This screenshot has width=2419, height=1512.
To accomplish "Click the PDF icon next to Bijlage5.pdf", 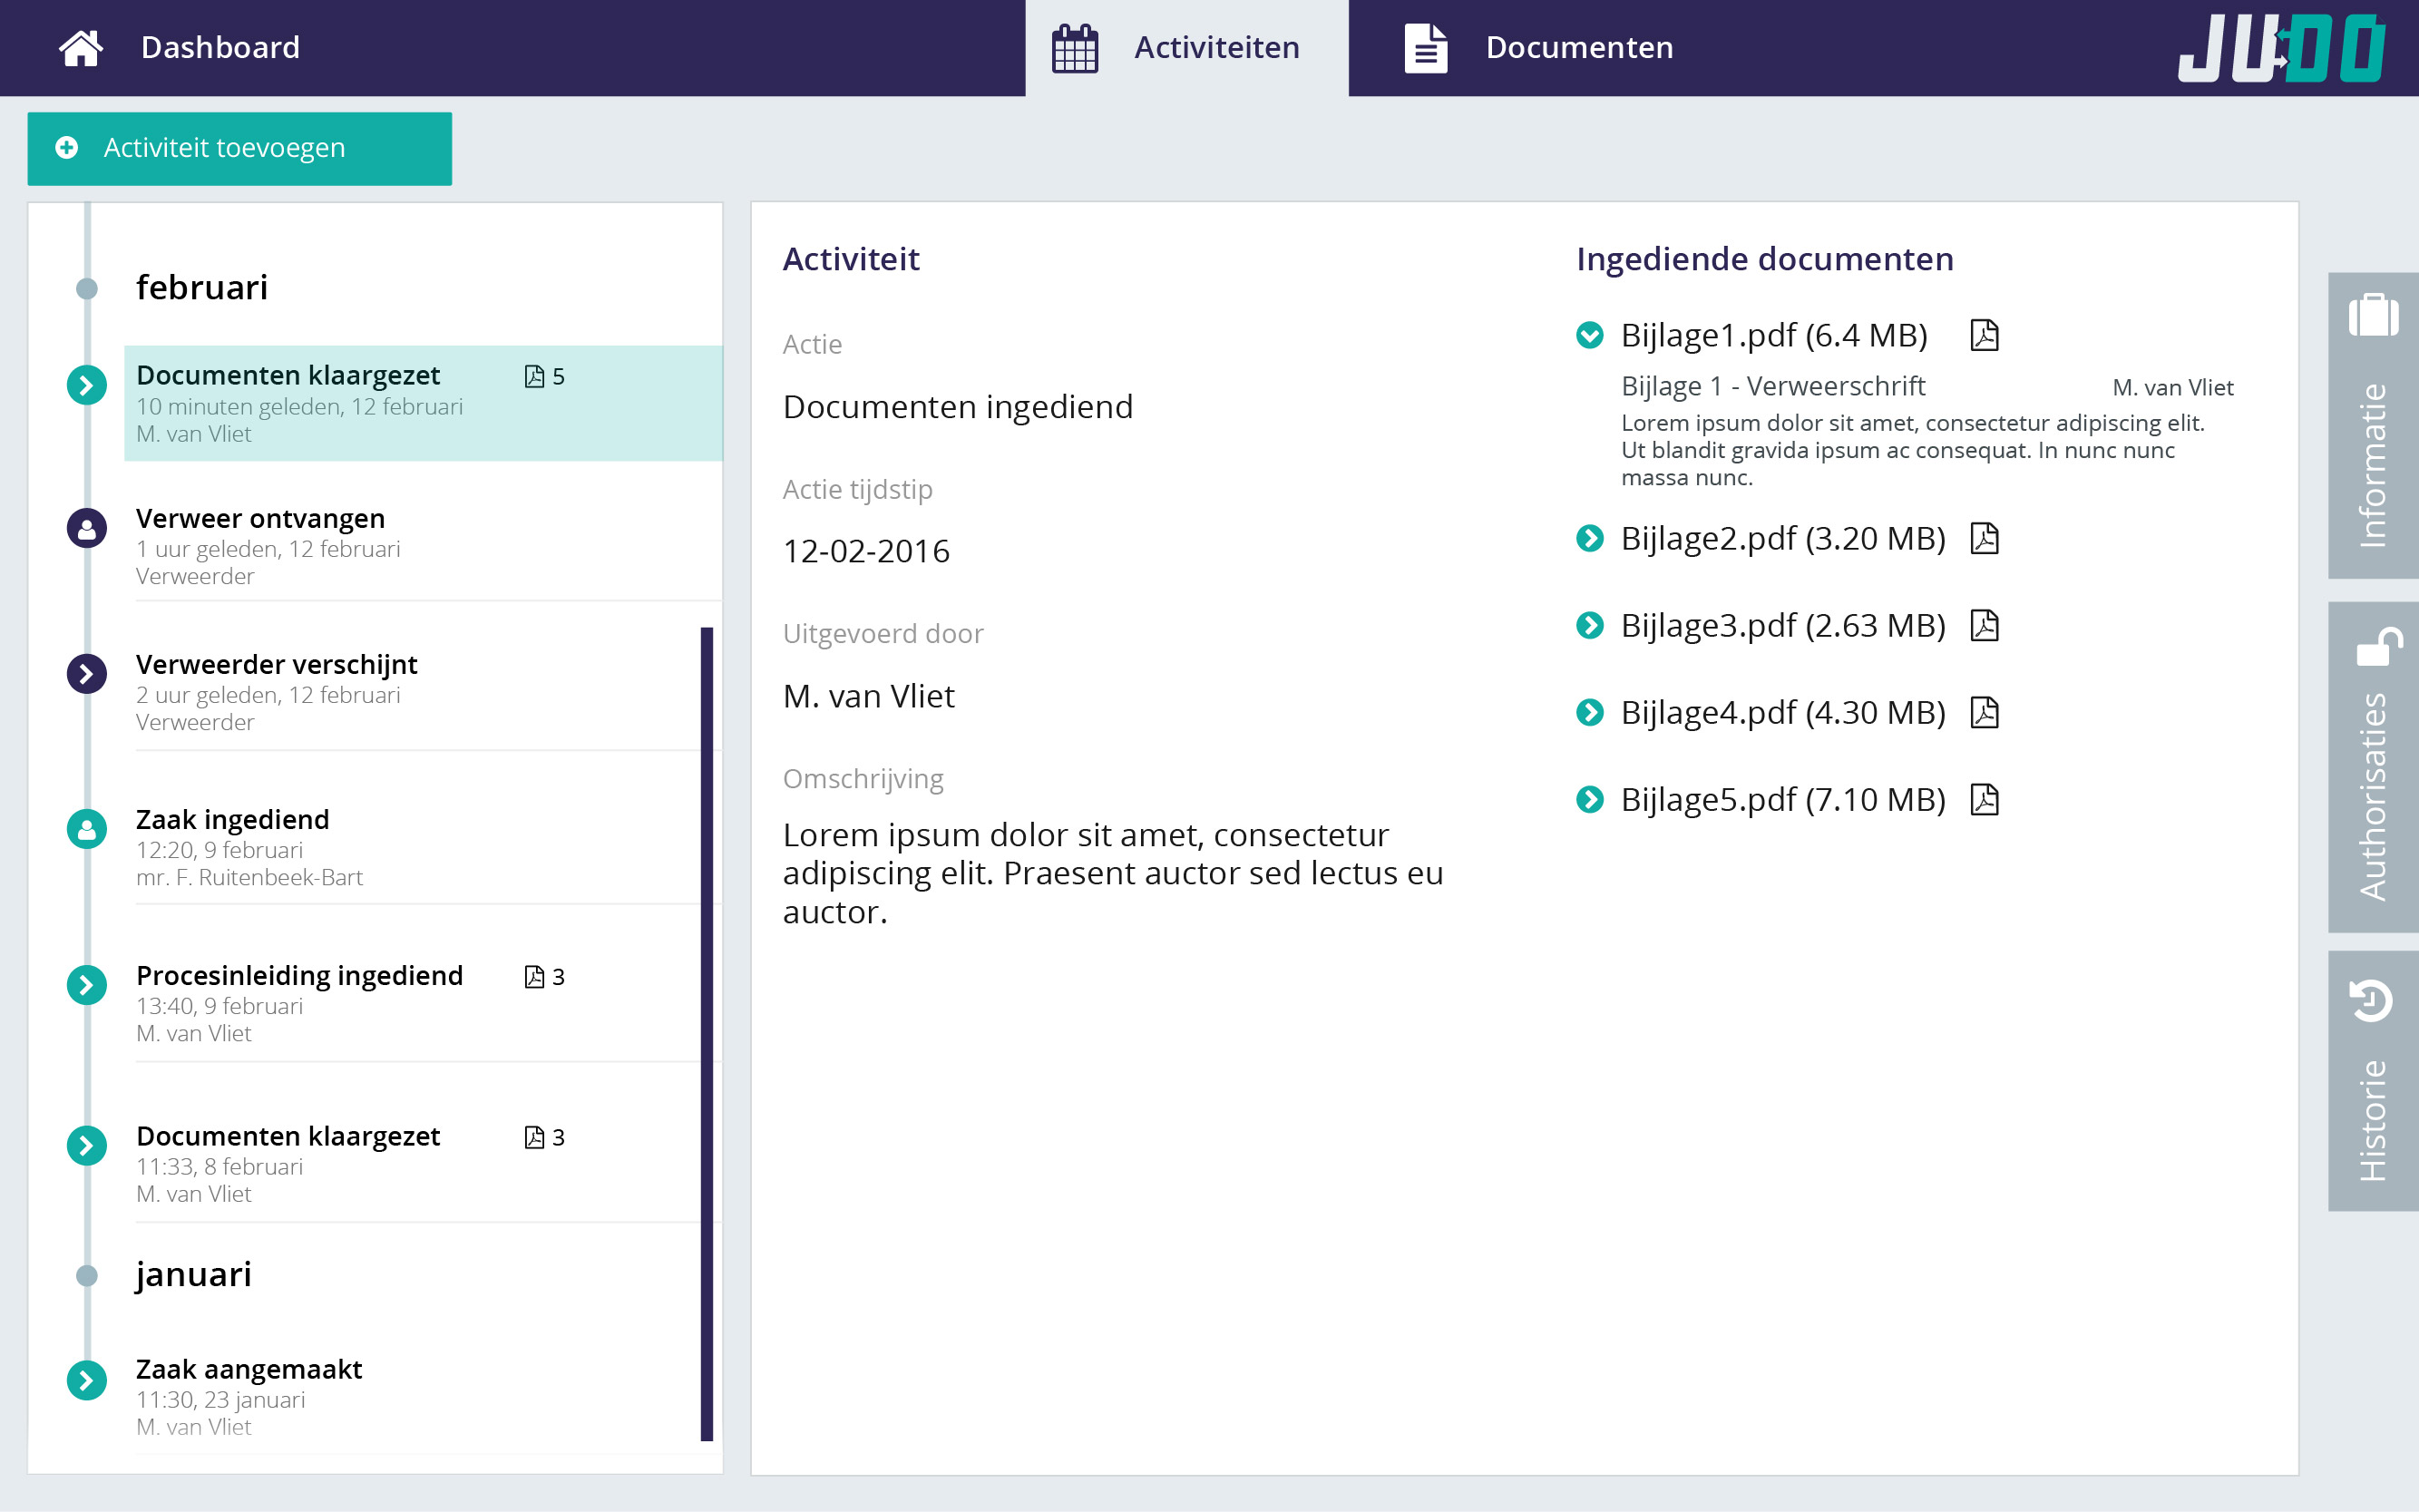I will coord(1984,799).
